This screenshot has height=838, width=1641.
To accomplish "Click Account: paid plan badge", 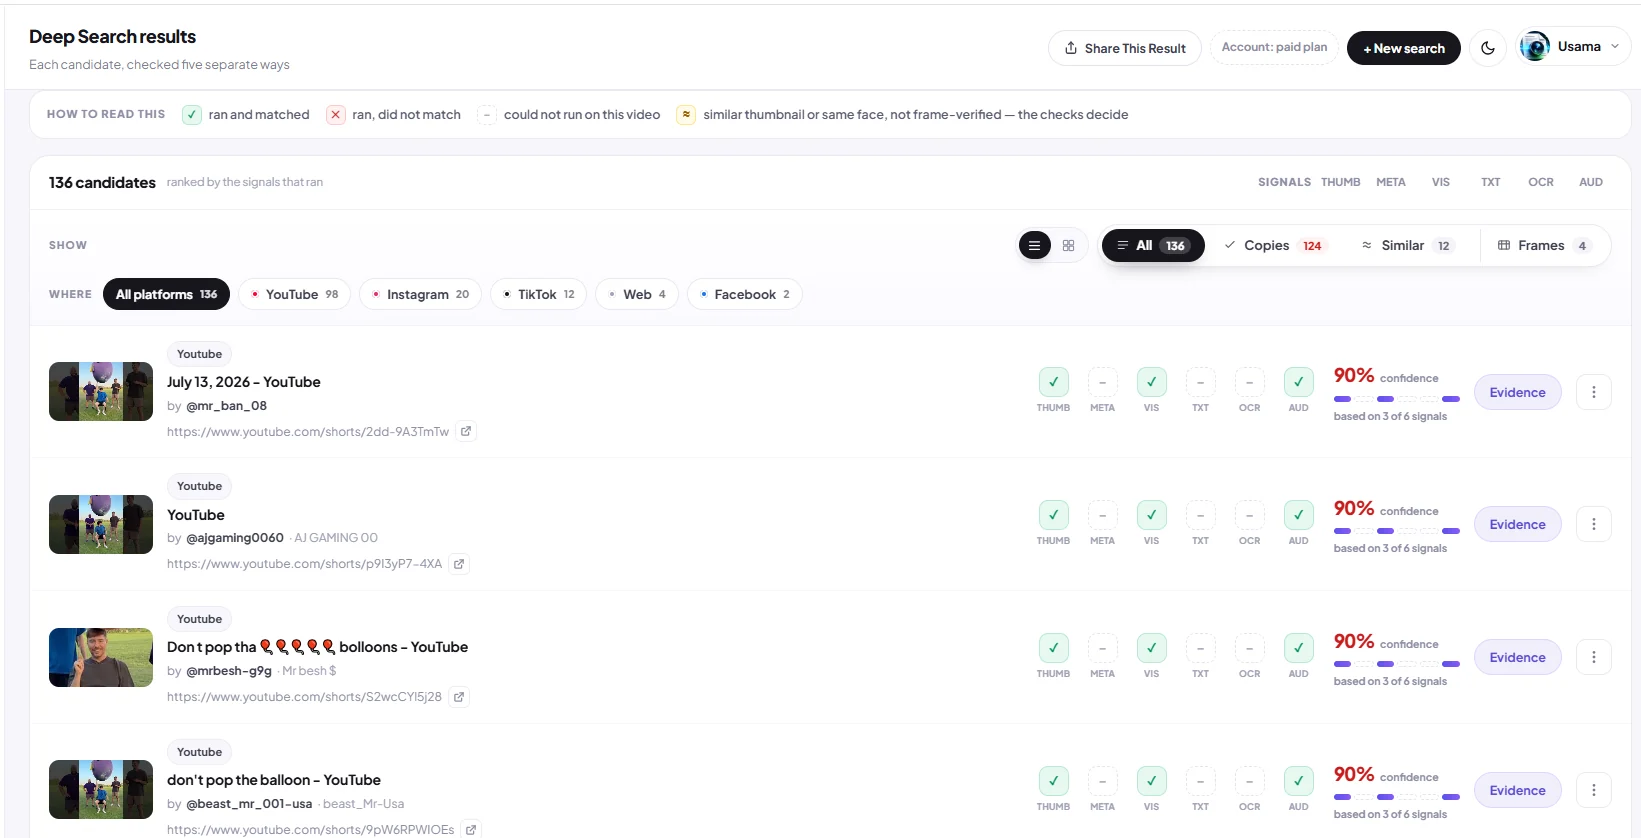I will (1274, 47).
